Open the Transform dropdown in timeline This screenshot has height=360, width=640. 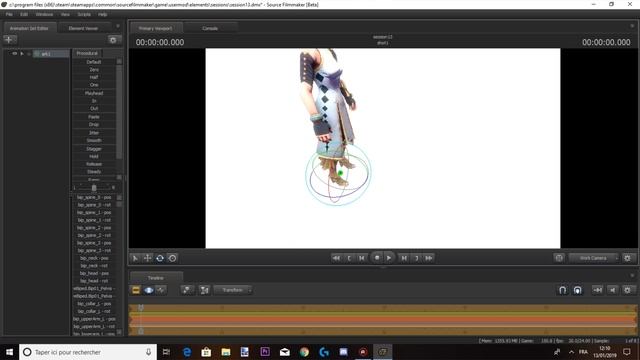tap(234, 290)
